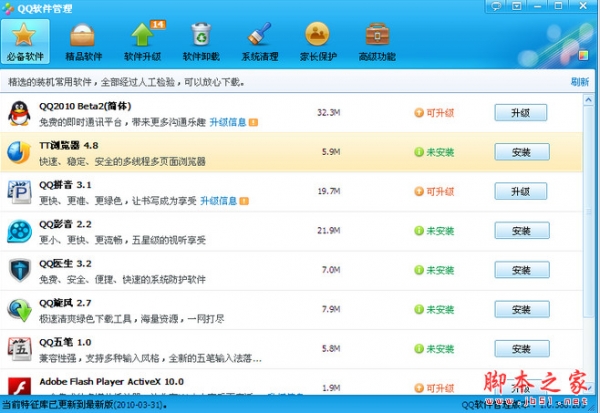This screenshot has height=413, width=600.
Task: Select the QQ拼音 3.1 title
Action: click(65, 185)
